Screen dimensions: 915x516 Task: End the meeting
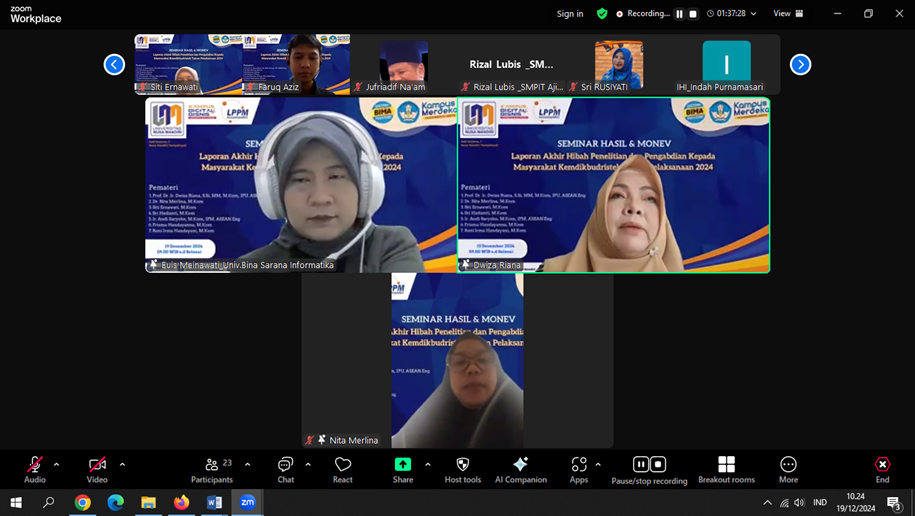[x=882, y=468]
